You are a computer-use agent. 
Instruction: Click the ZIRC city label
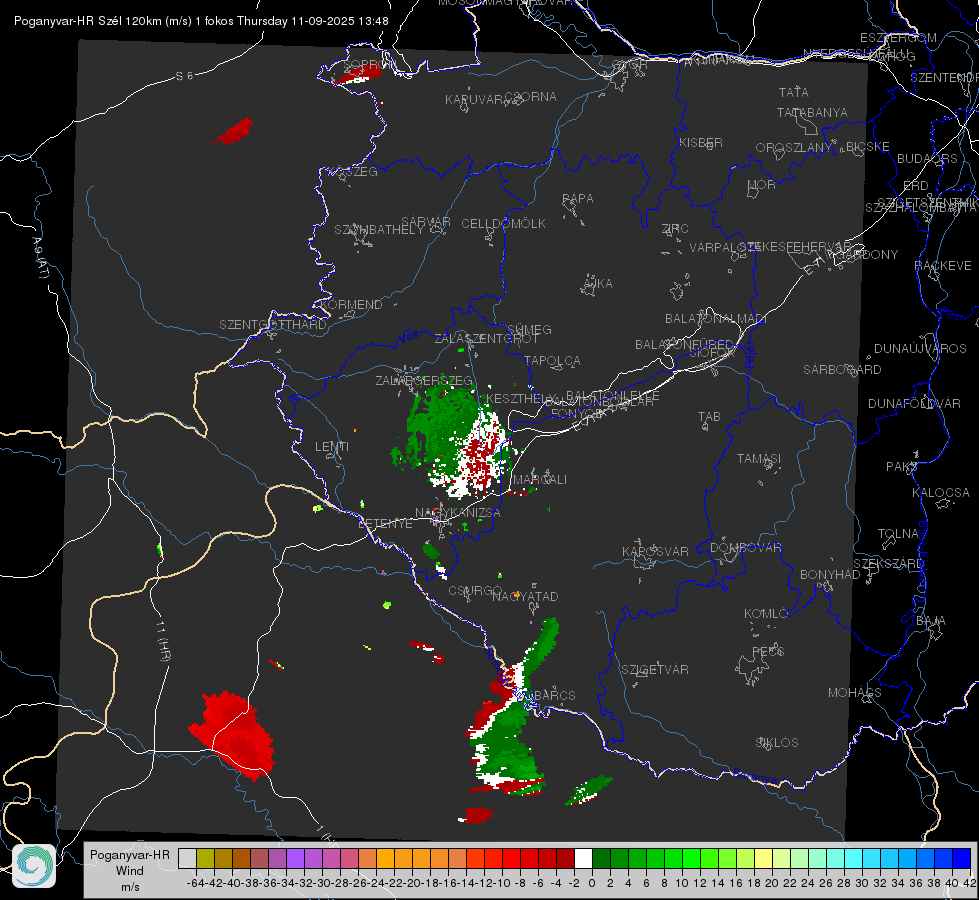tap(675, 229)
